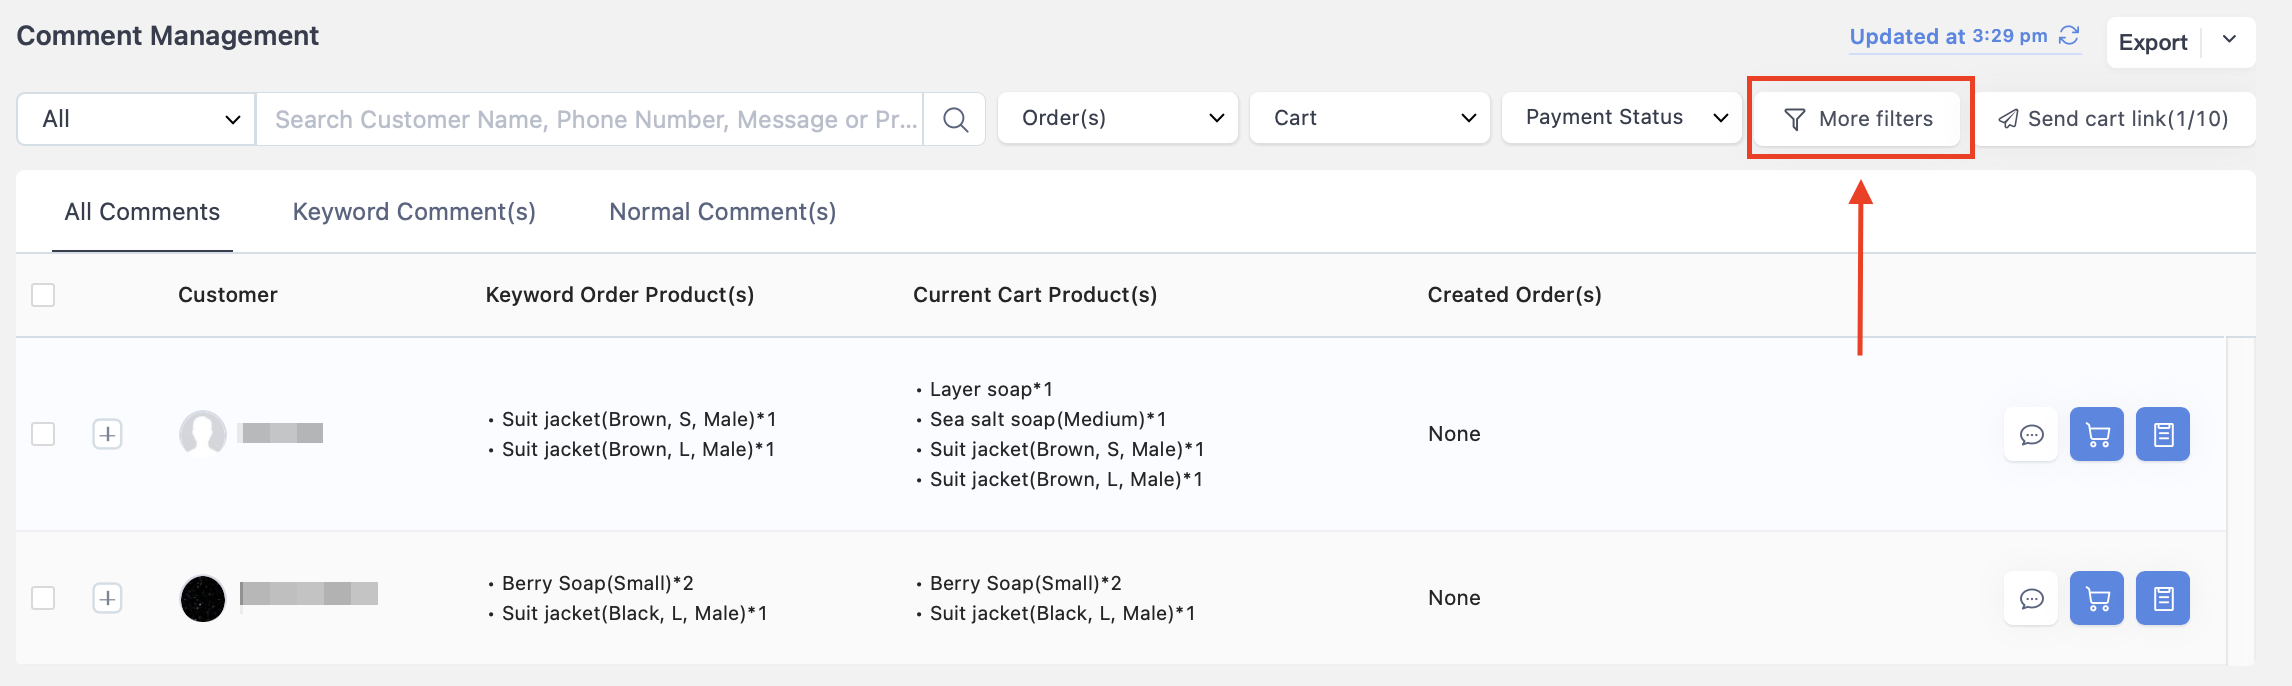The width and height of the screenshot is (2292, 686).
Task: Open the All search scope dropdown
Action: pyautogui.click(x=137, y=119)
